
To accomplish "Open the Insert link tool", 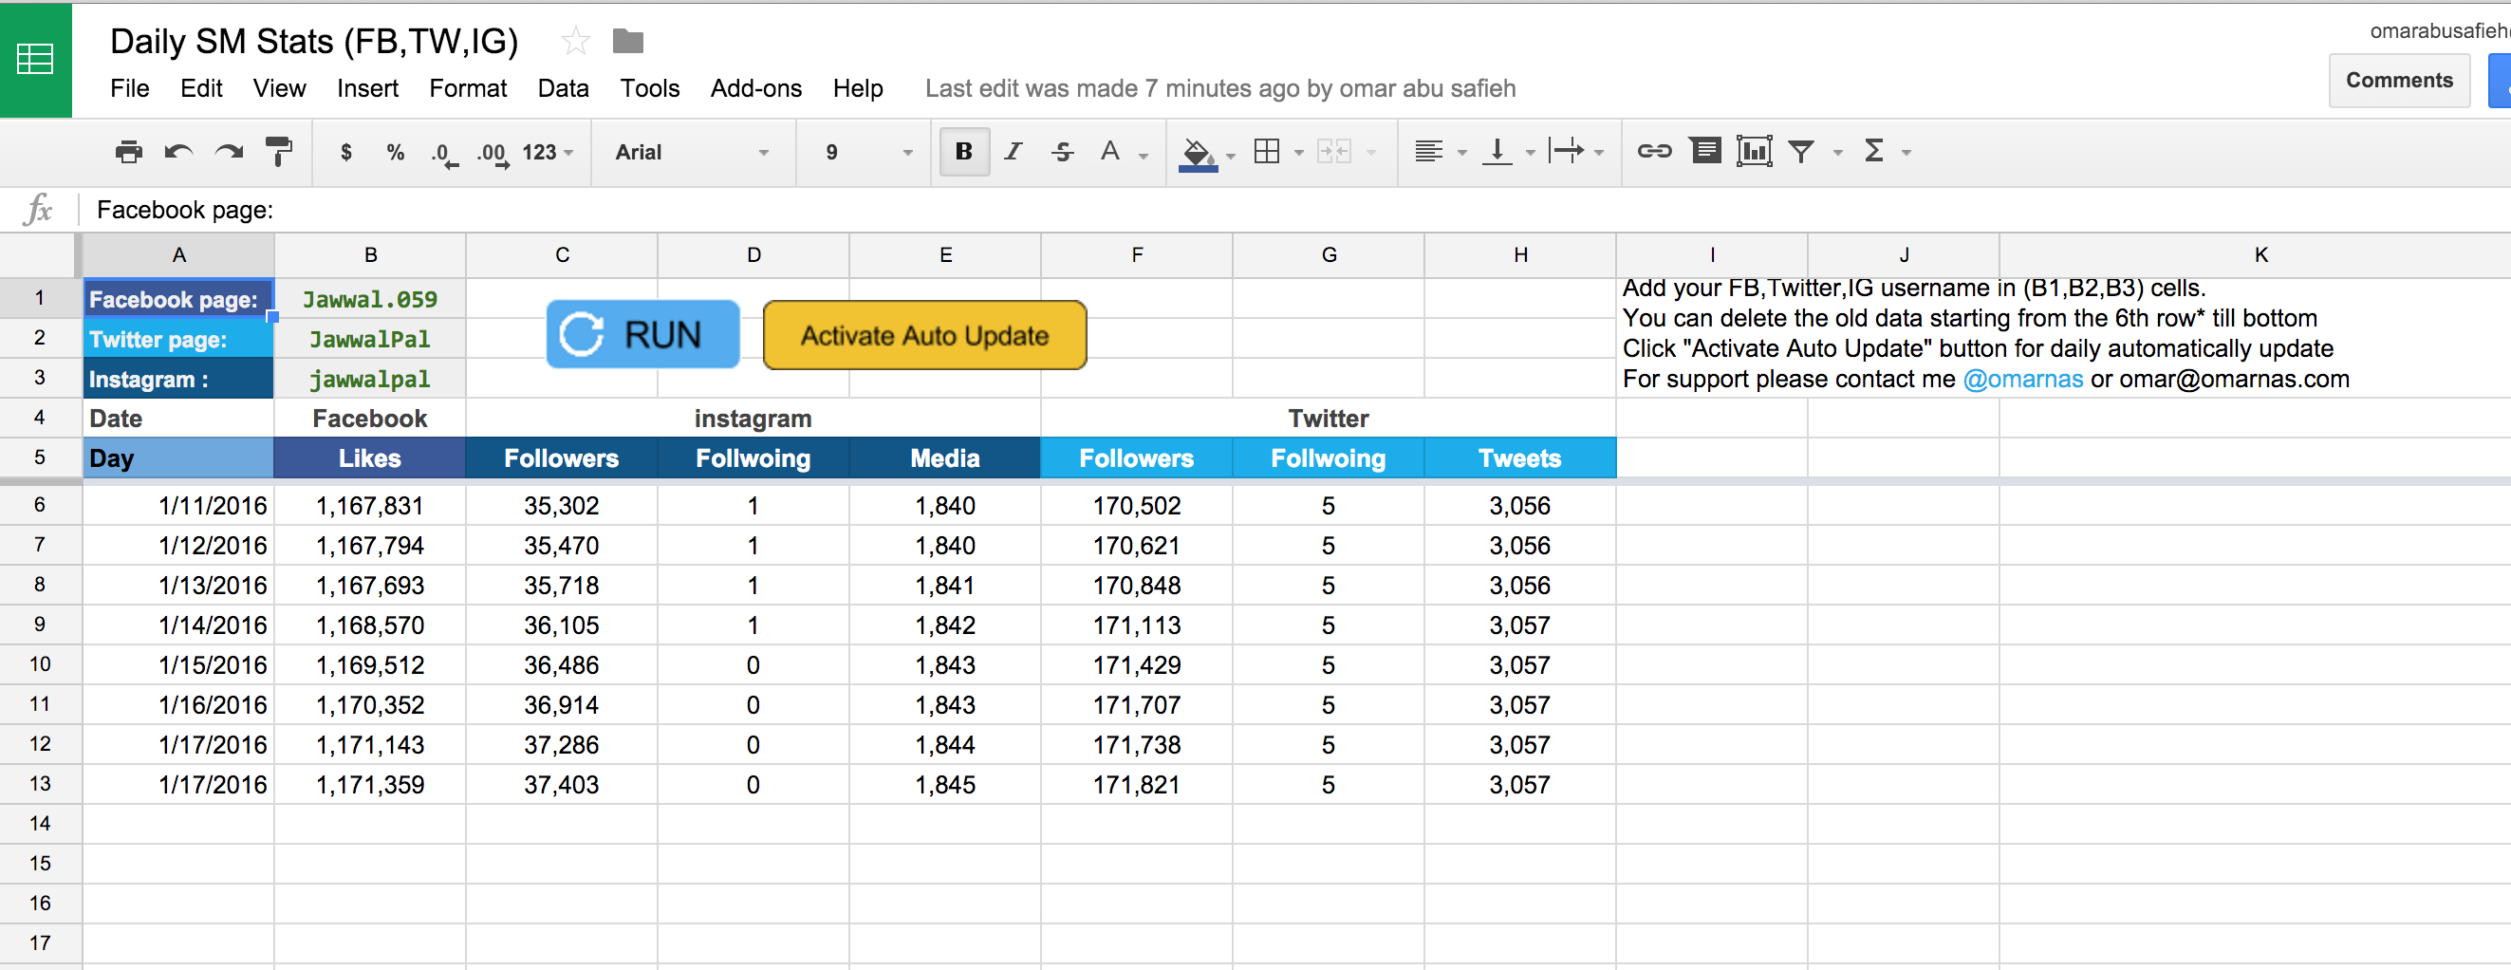I will pyautogui.click(x=1655, y=151).
